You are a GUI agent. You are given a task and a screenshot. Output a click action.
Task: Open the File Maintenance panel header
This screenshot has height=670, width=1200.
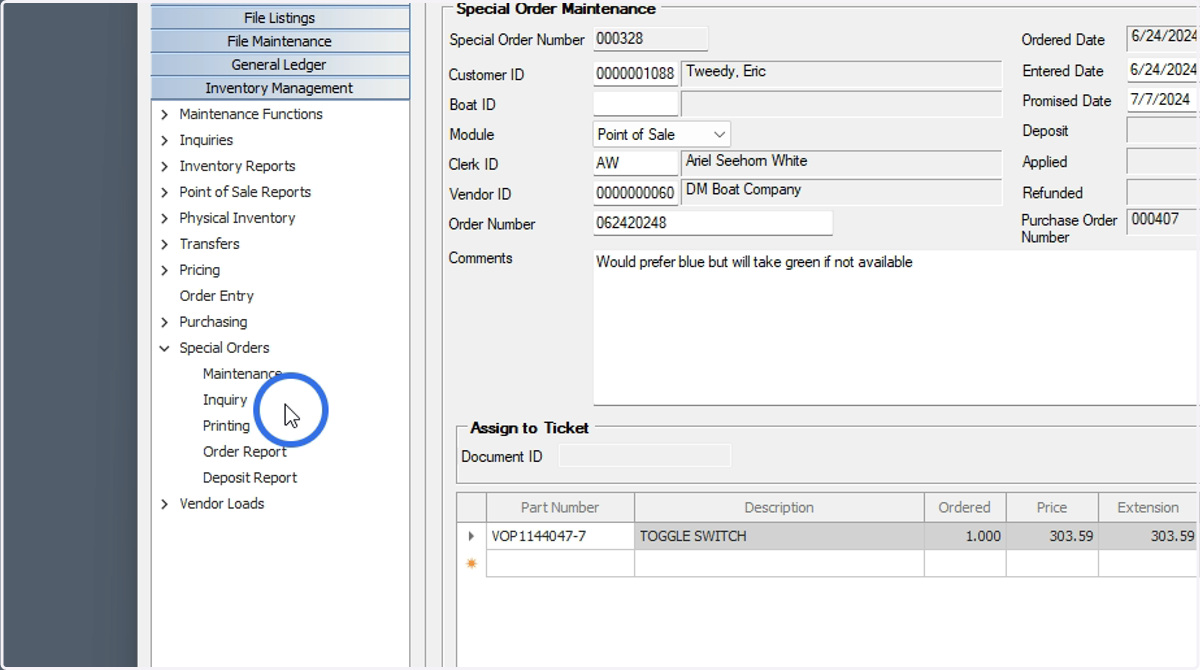pyautogui.click(x=280, y=41)
